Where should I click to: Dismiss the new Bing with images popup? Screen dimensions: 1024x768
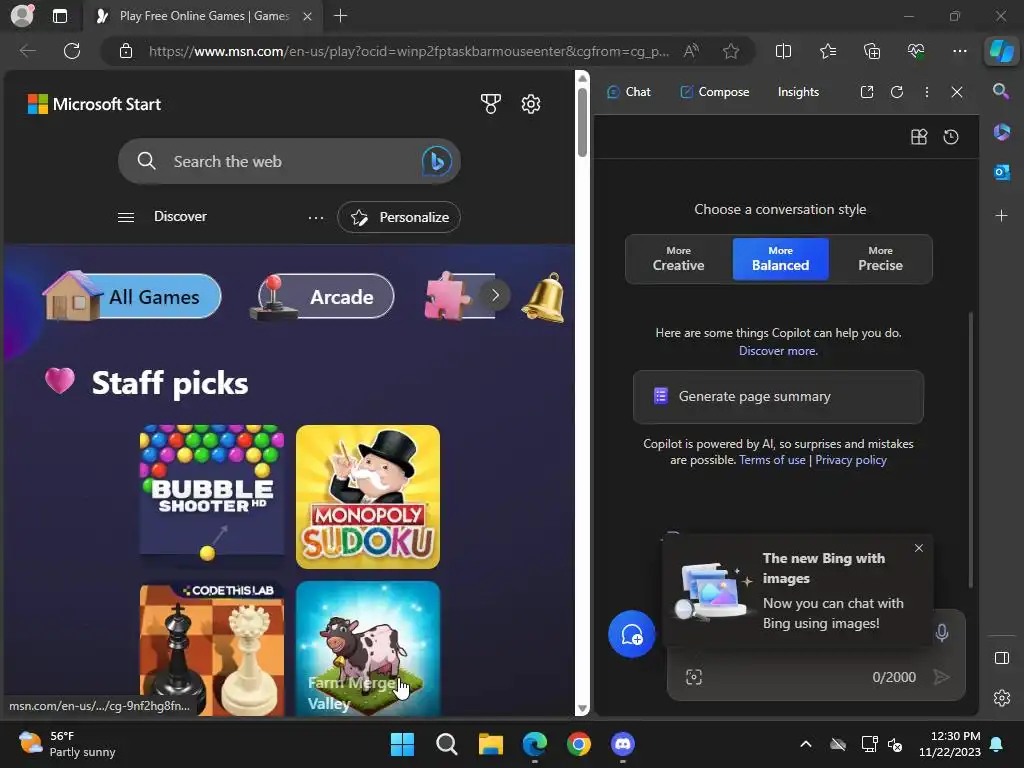pos(919,548)
